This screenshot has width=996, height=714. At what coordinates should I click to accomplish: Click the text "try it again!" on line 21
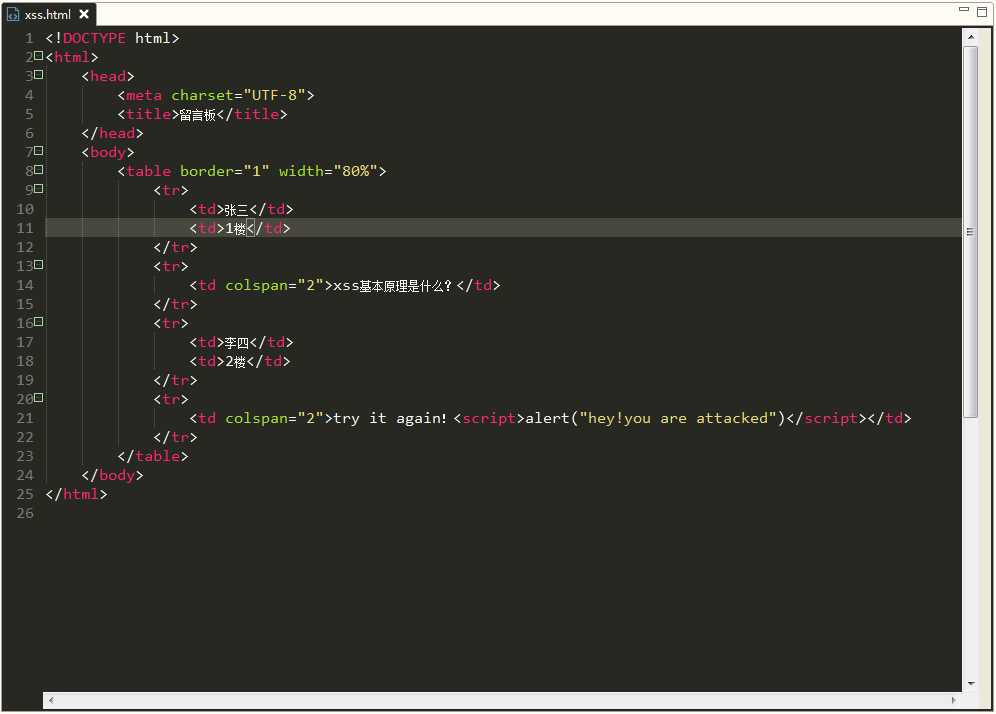(390, 418)
